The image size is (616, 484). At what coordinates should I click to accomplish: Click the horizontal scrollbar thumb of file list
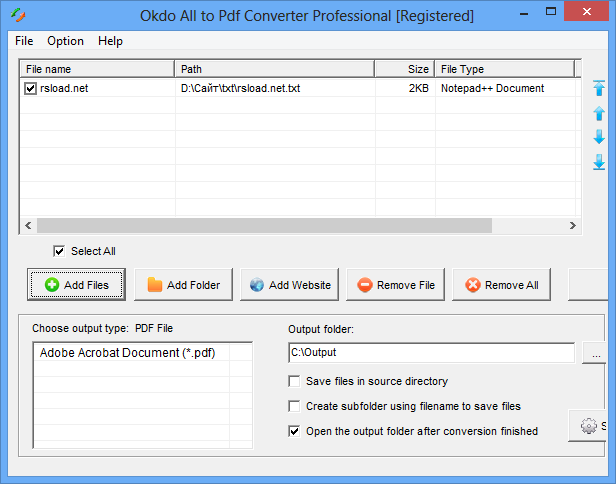[264, 226]
